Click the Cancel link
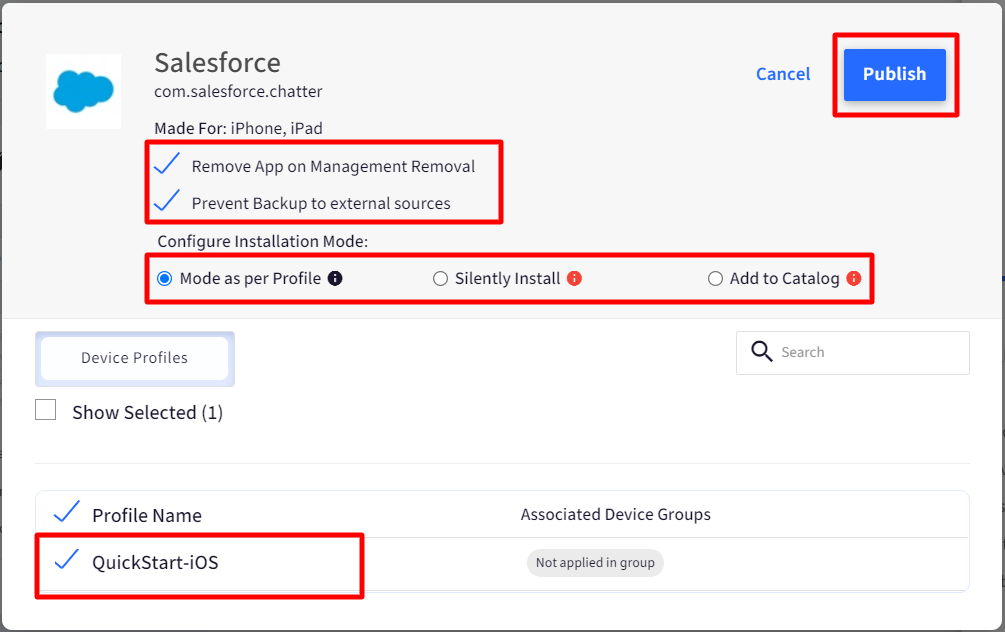 click(783, 74)
